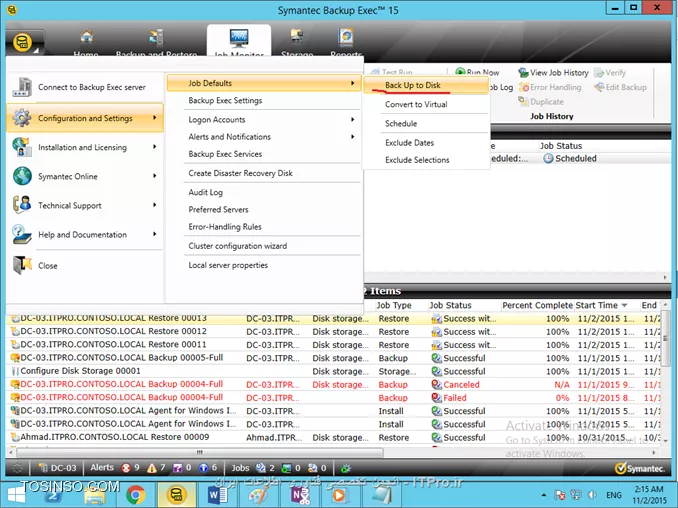Click the Duplicate ribbon button
Image resolution: width=678 pixels, height=508 pixels.
click(541, 102)
